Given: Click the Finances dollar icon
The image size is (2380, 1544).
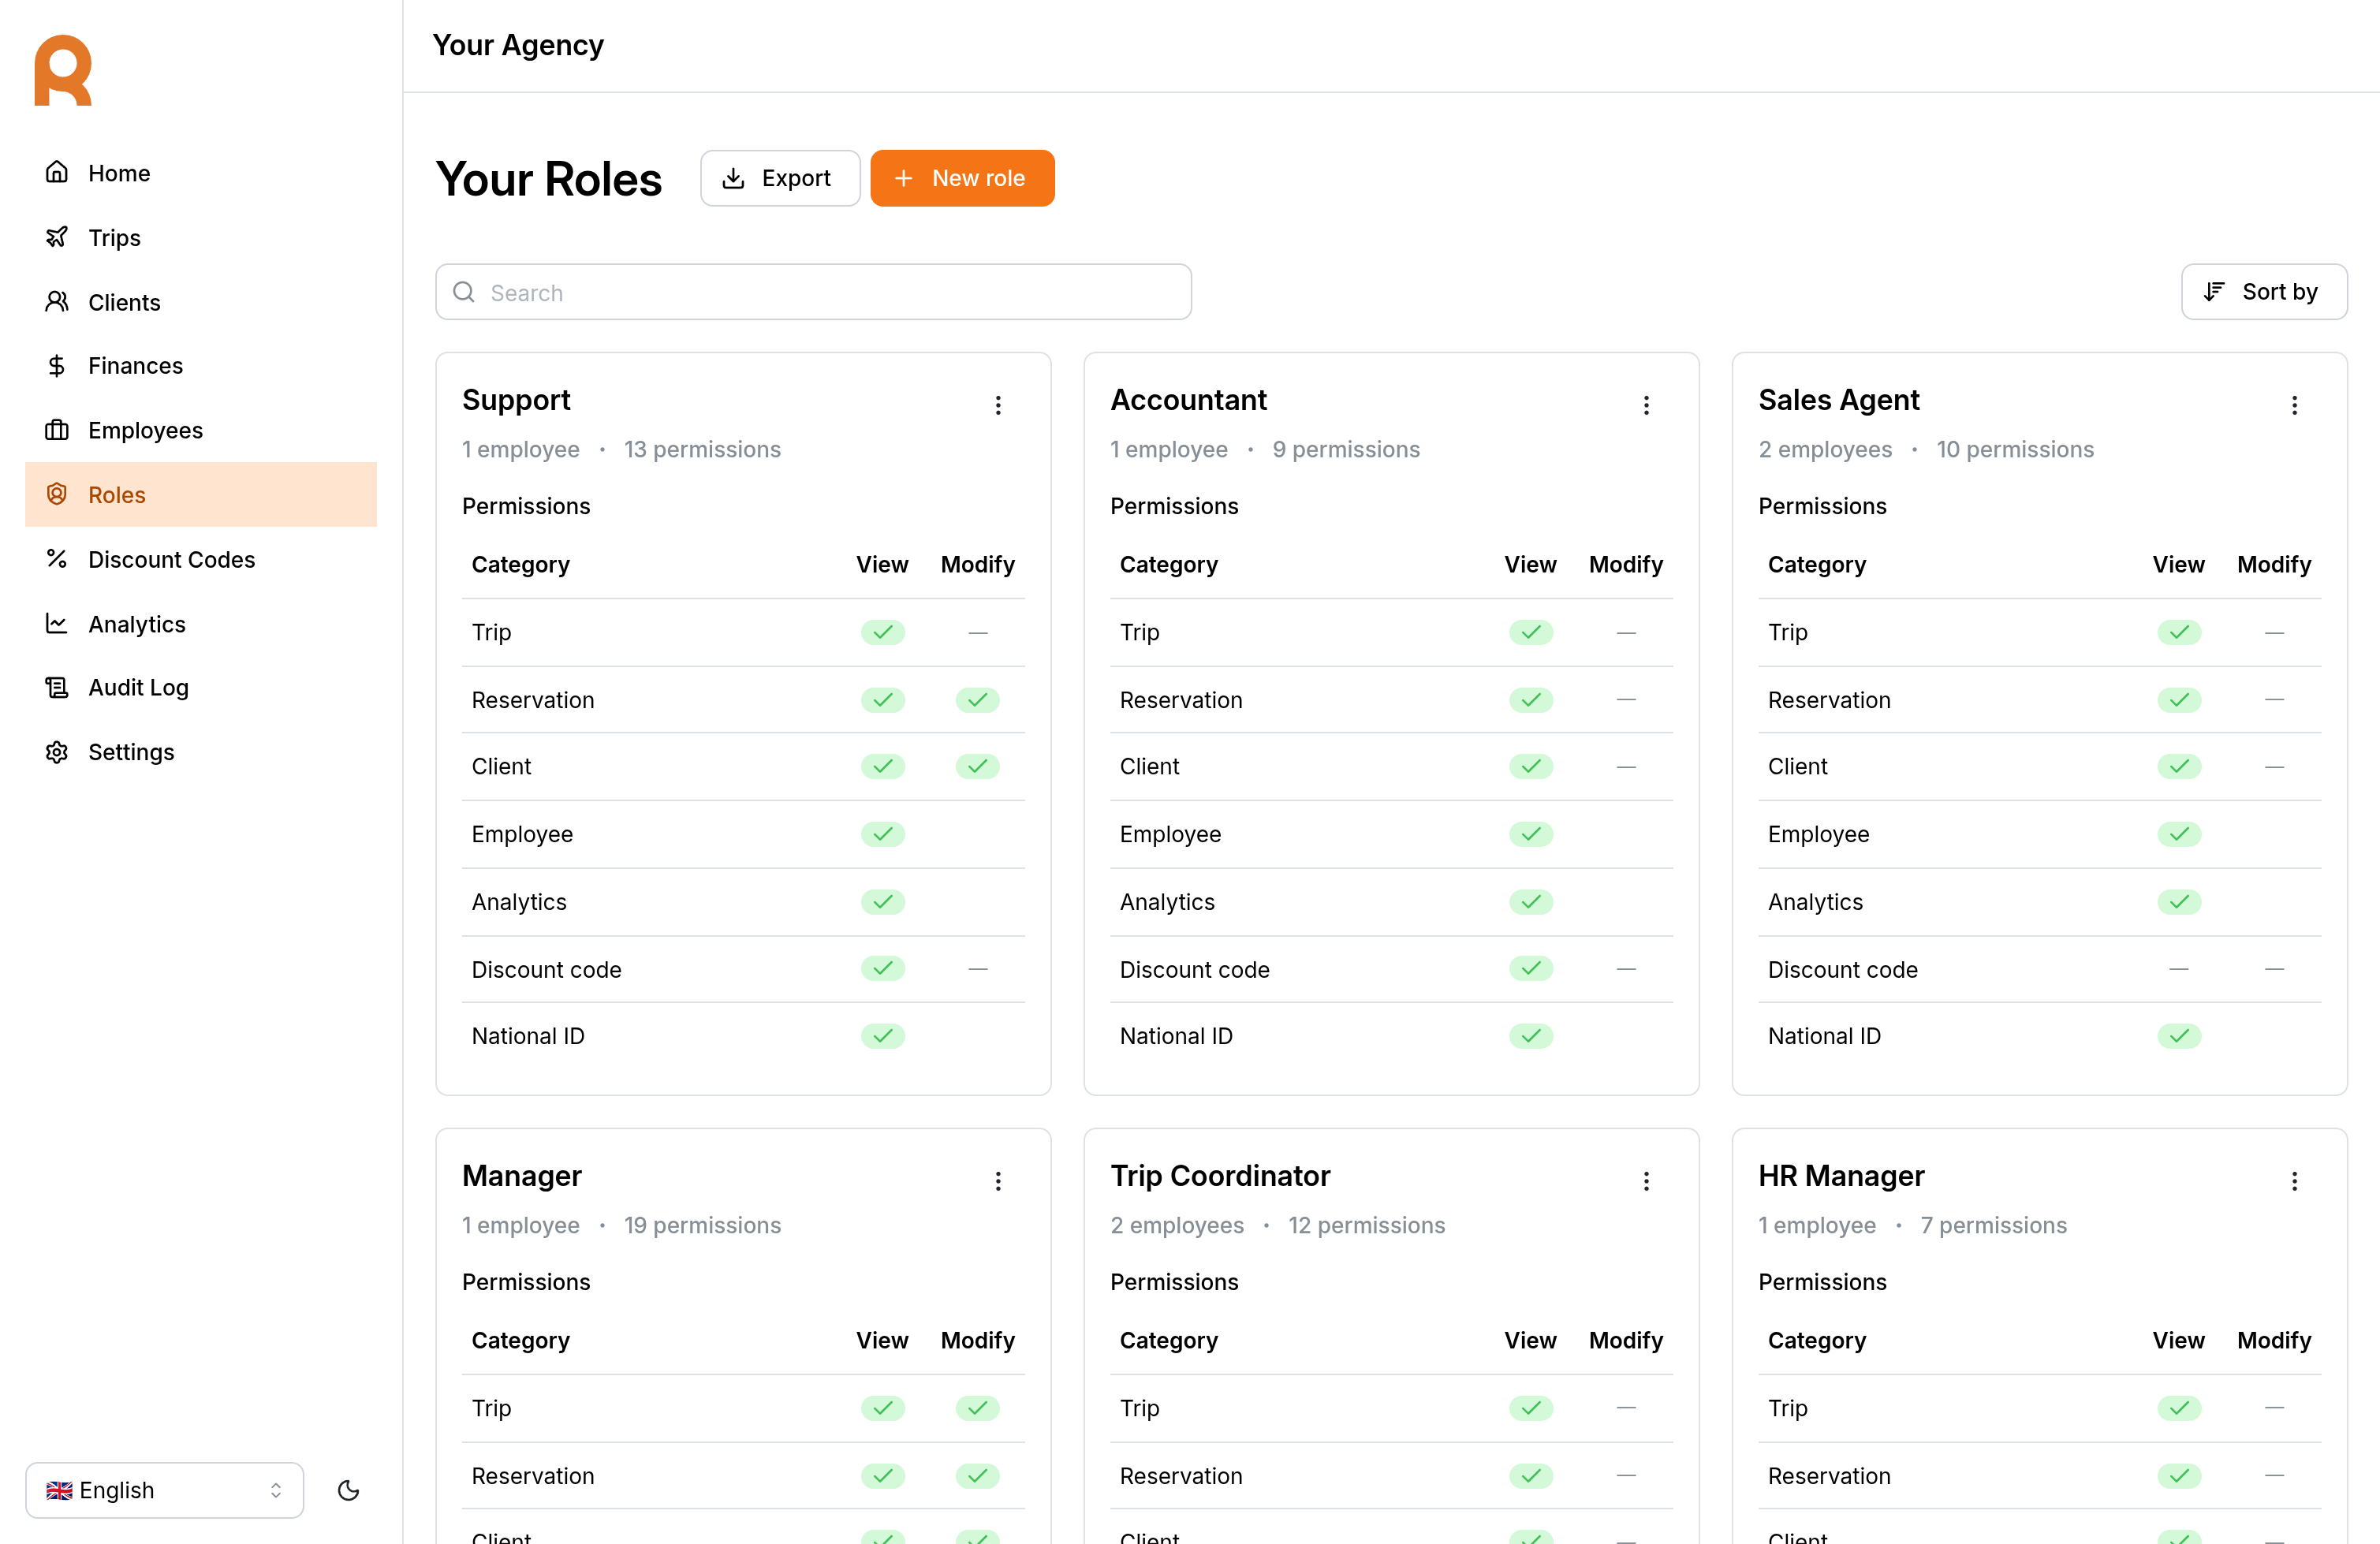Looking at the screenshot, I should pyautogui.click(x=57, y=366).
